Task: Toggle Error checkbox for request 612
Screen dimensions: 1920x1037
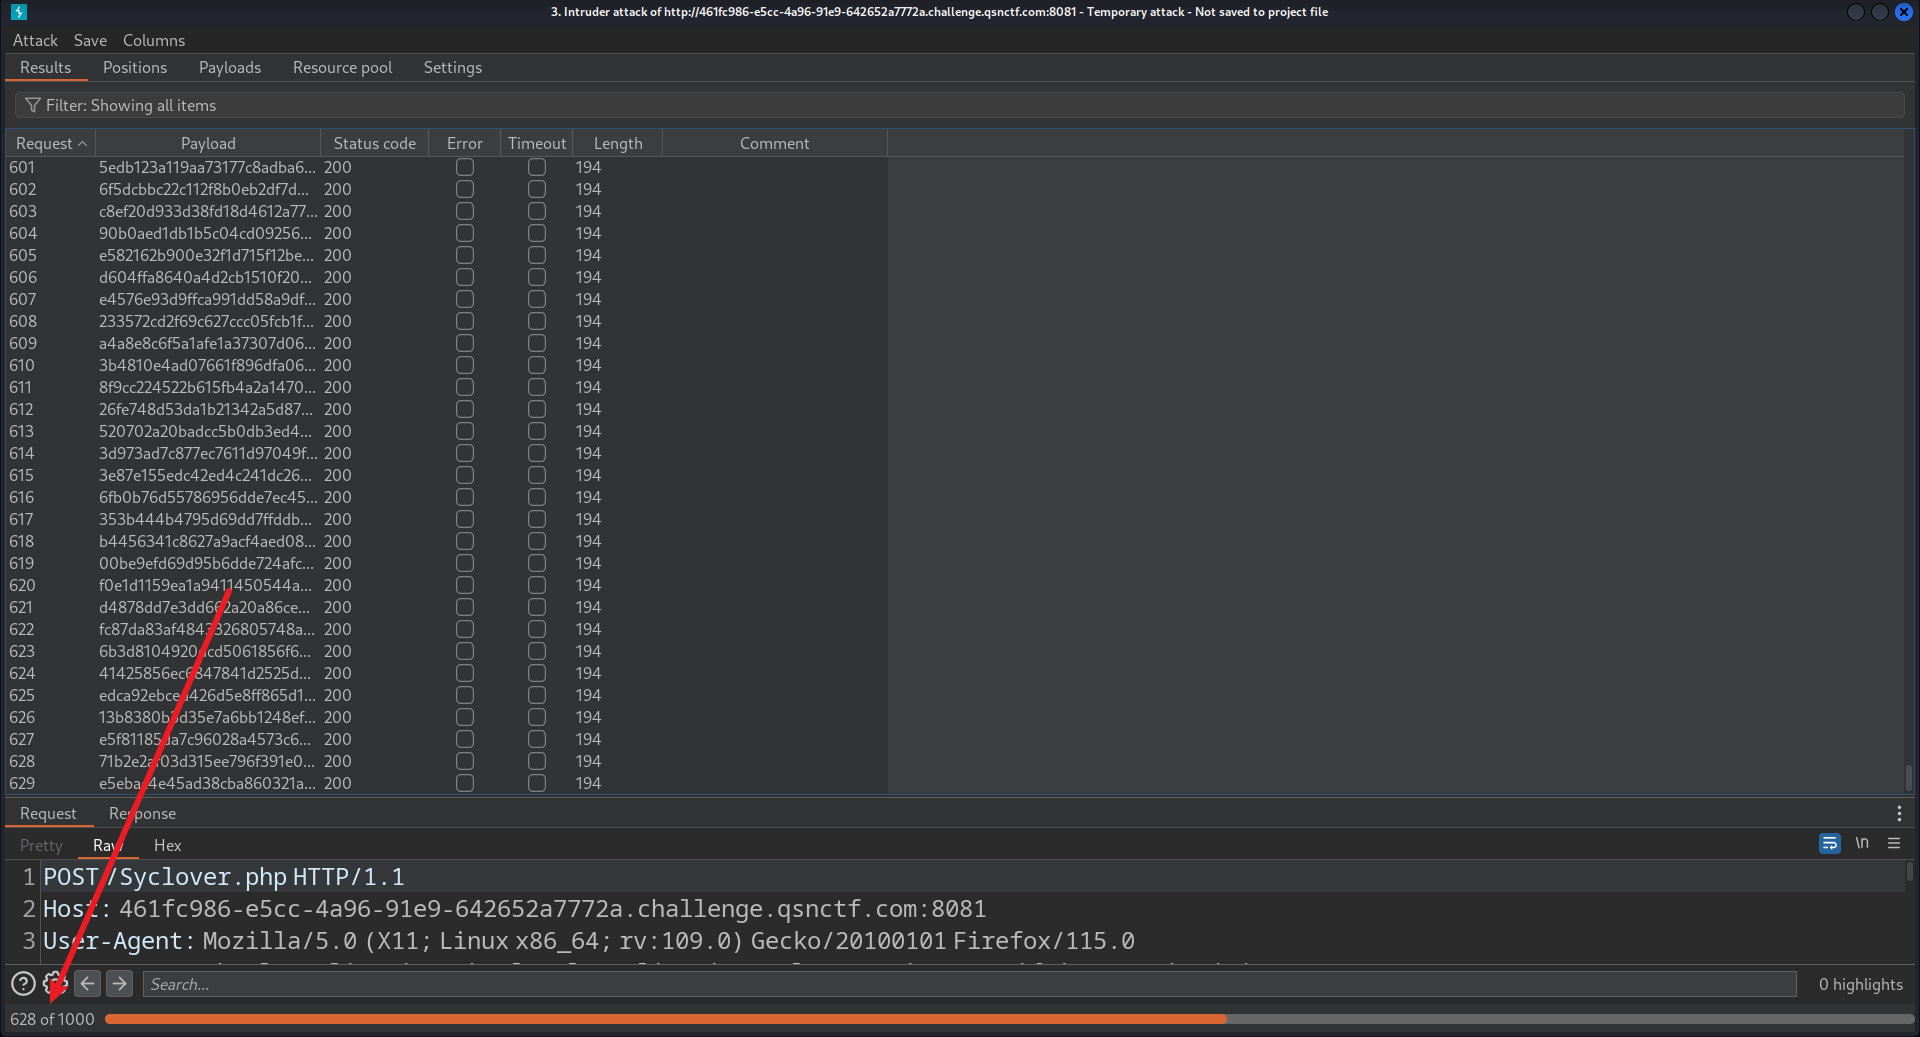Action: (x=465, y=410)
